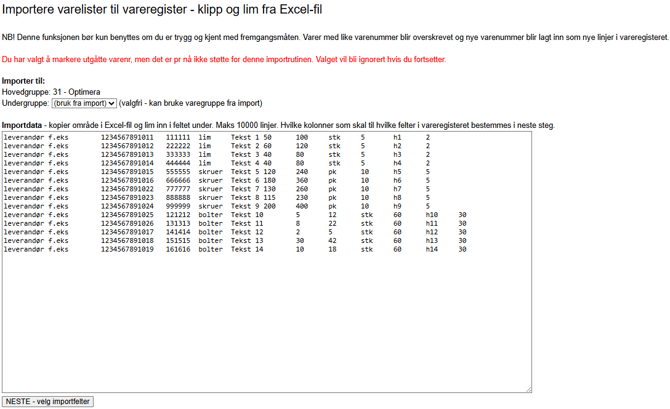Click on the line with 'Tekst 8 115'
Screen dimensions: 670x409
coord(253,197)
